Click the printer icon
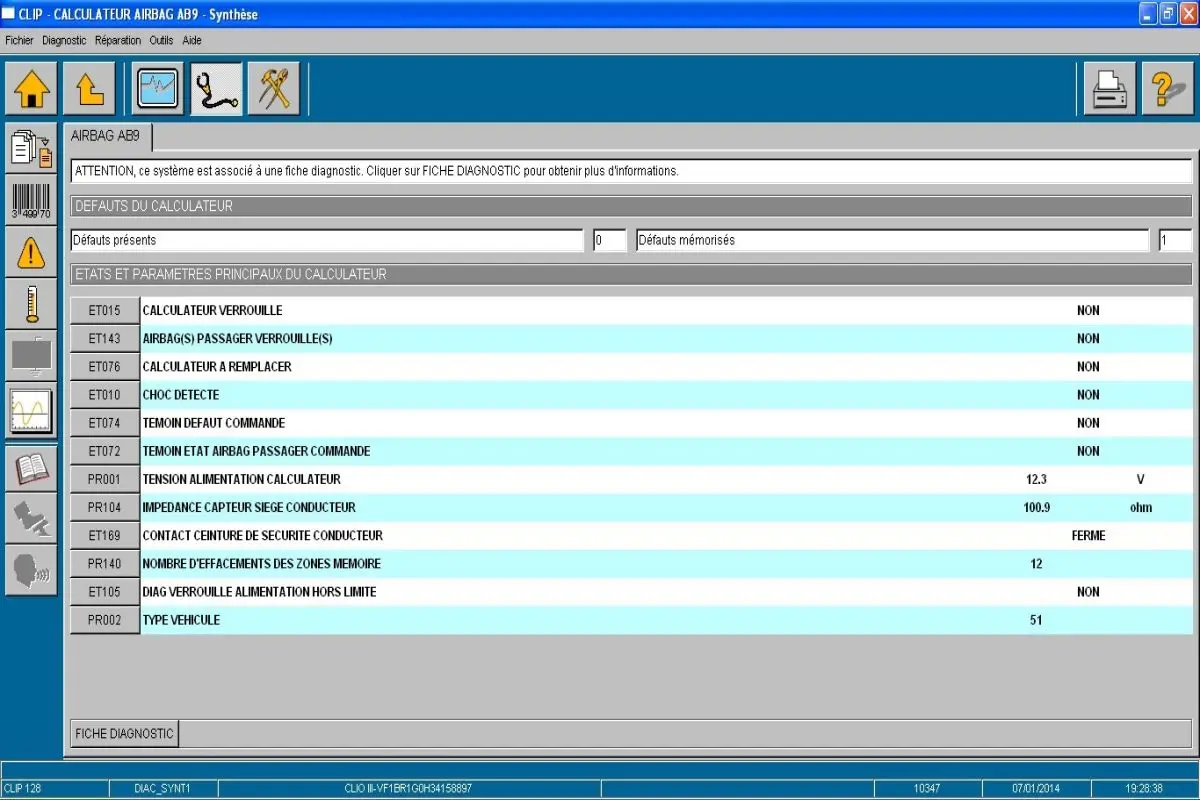 (1109, 89)
